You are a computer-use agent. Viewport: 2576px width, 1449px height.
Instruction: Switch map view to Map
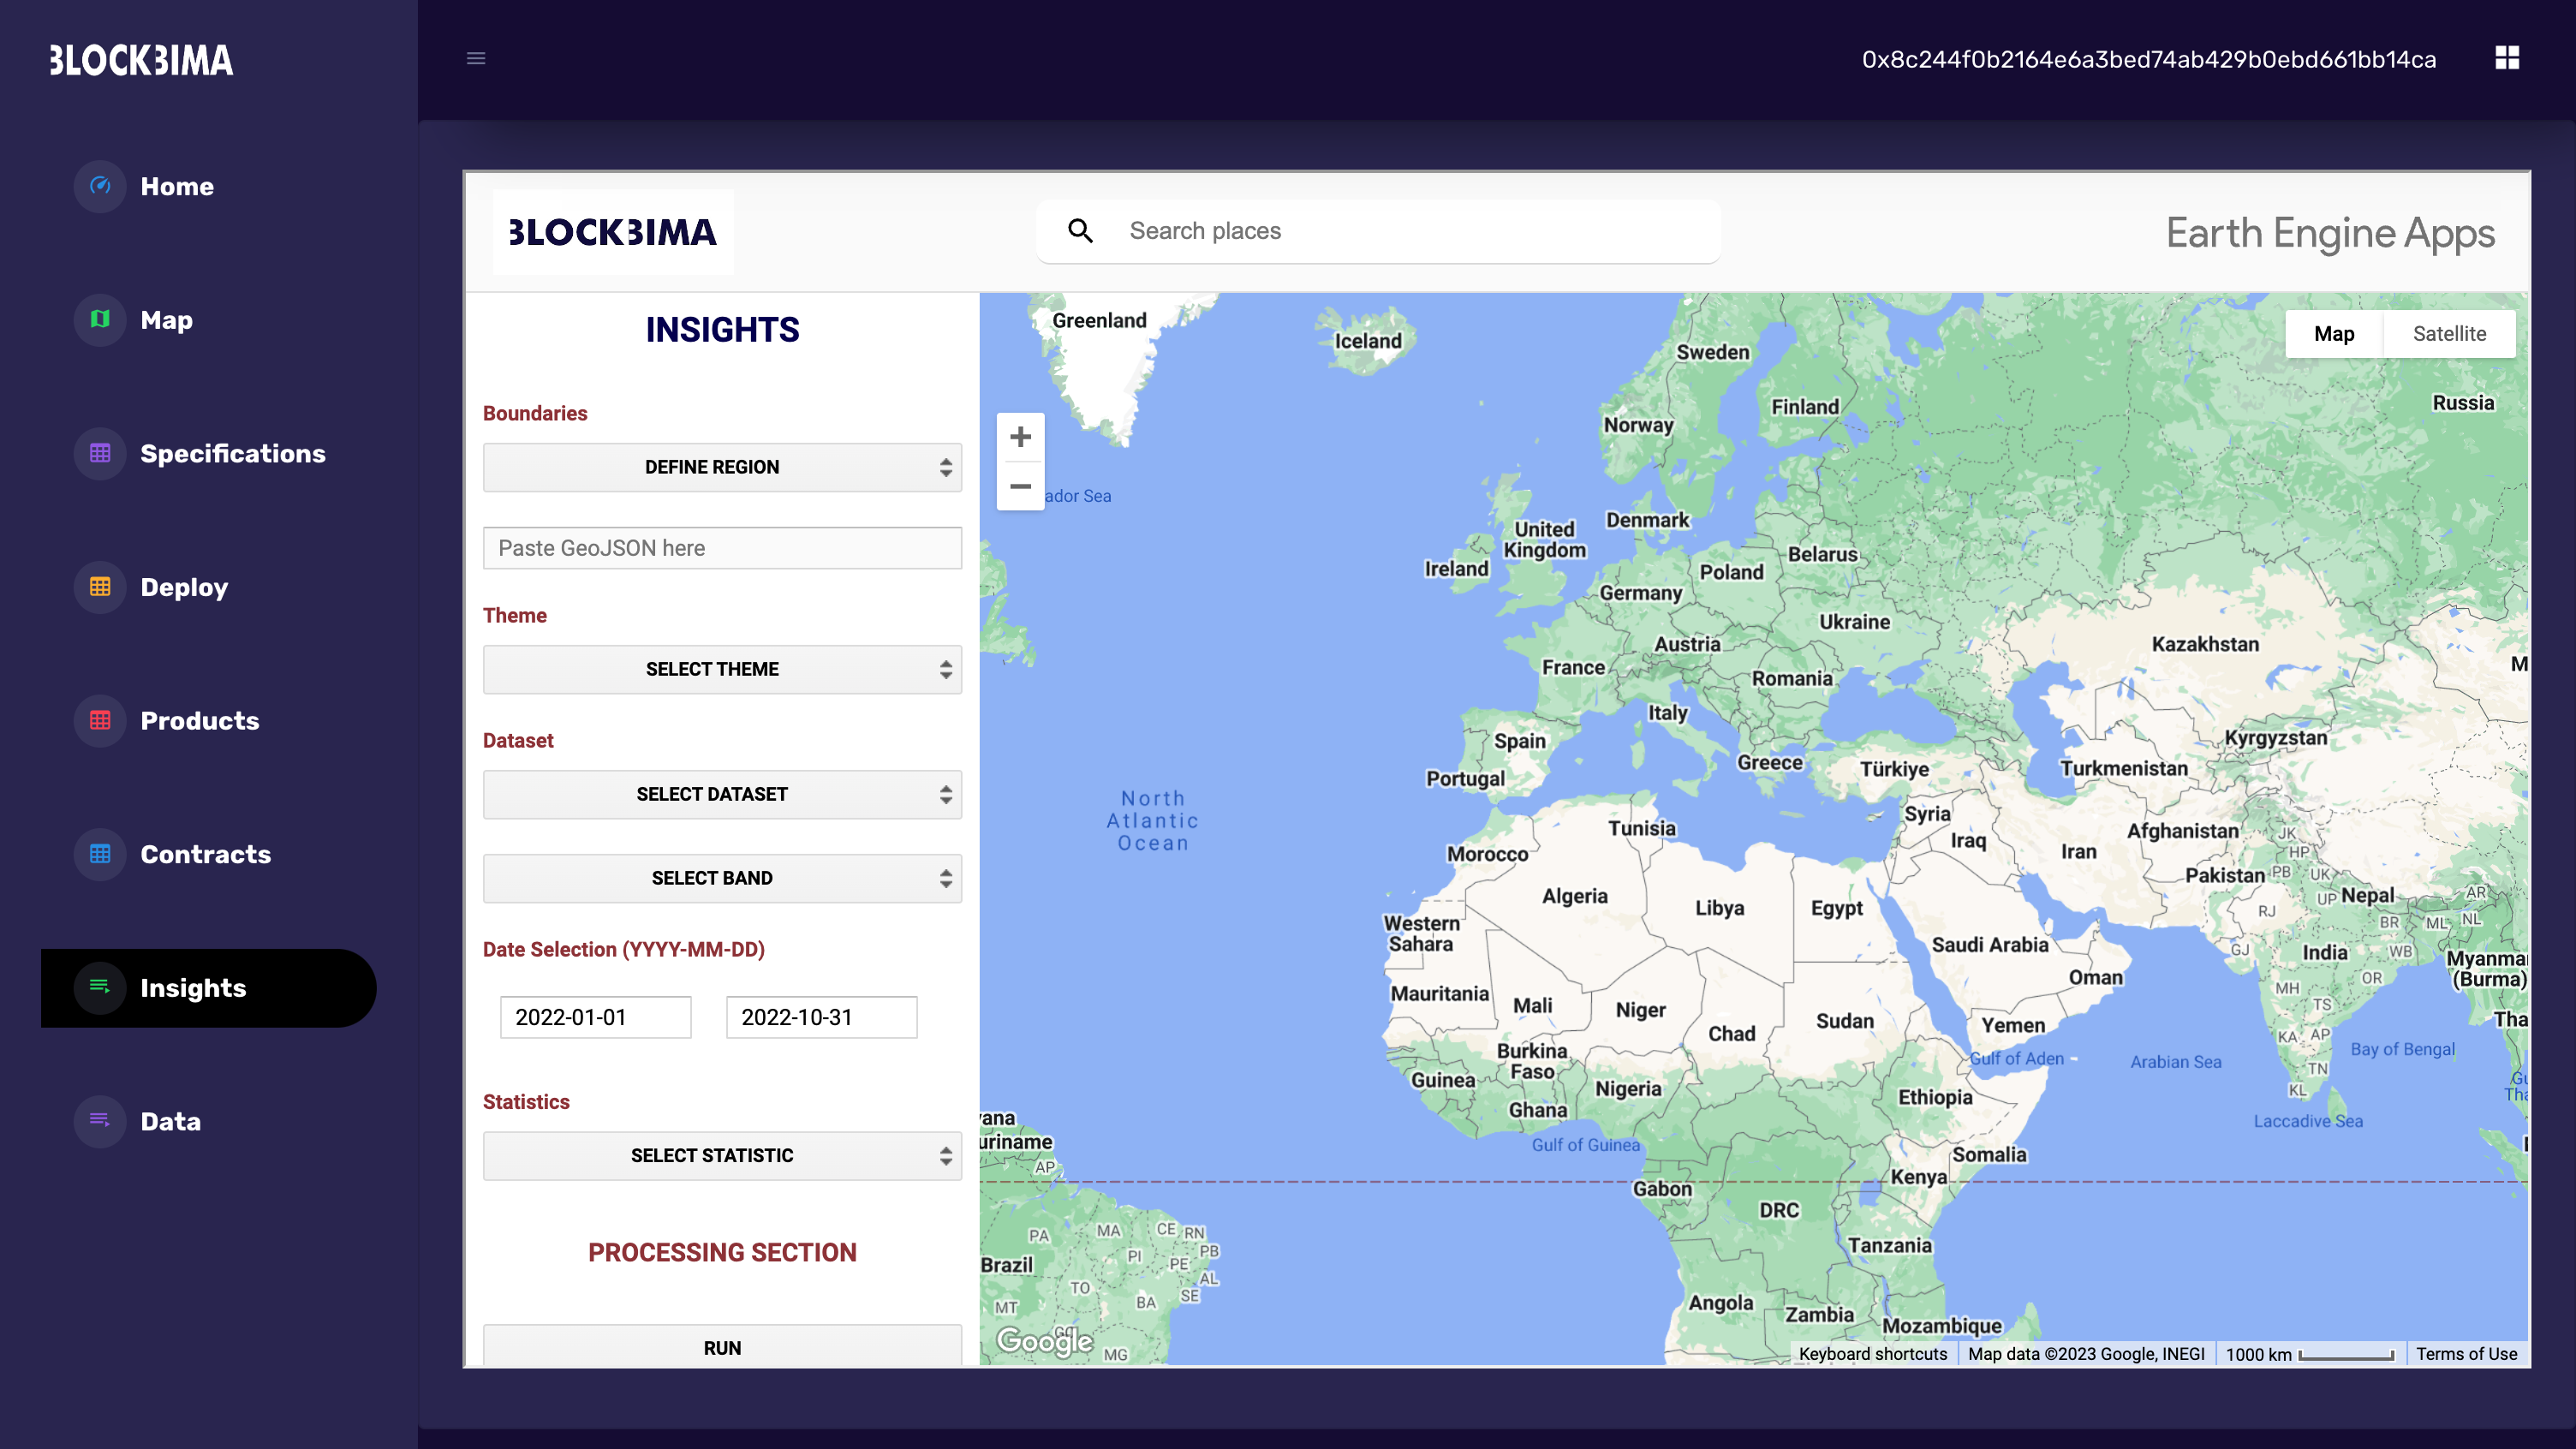point(2333,334)
